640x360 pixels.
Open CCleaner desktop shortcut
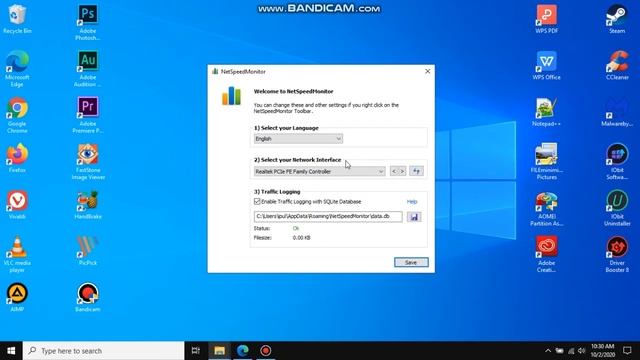tap(617, 65)
